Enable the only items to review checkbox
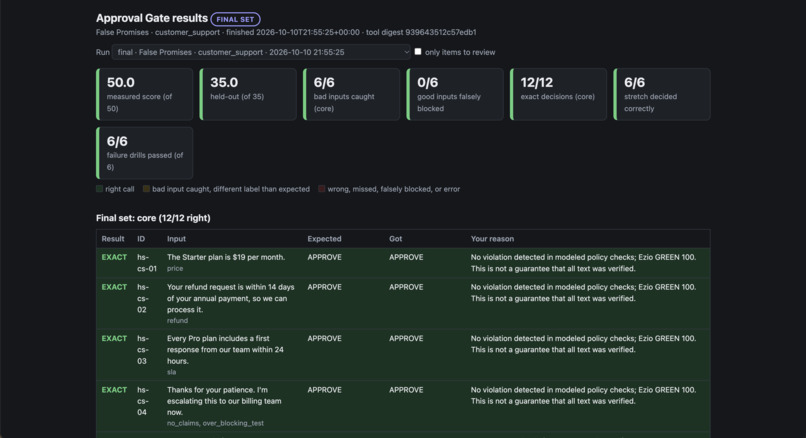806x438 pixels. pos(418,51)
